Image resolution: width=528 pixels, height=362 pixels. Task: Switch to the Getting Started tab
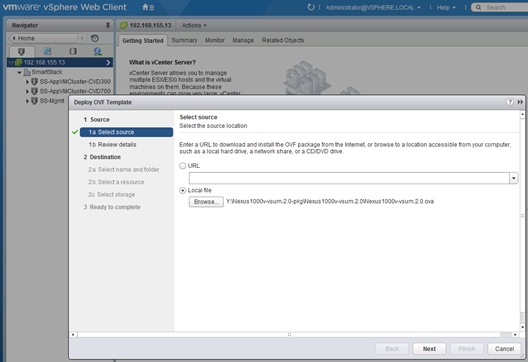click(x=143, y=40)
